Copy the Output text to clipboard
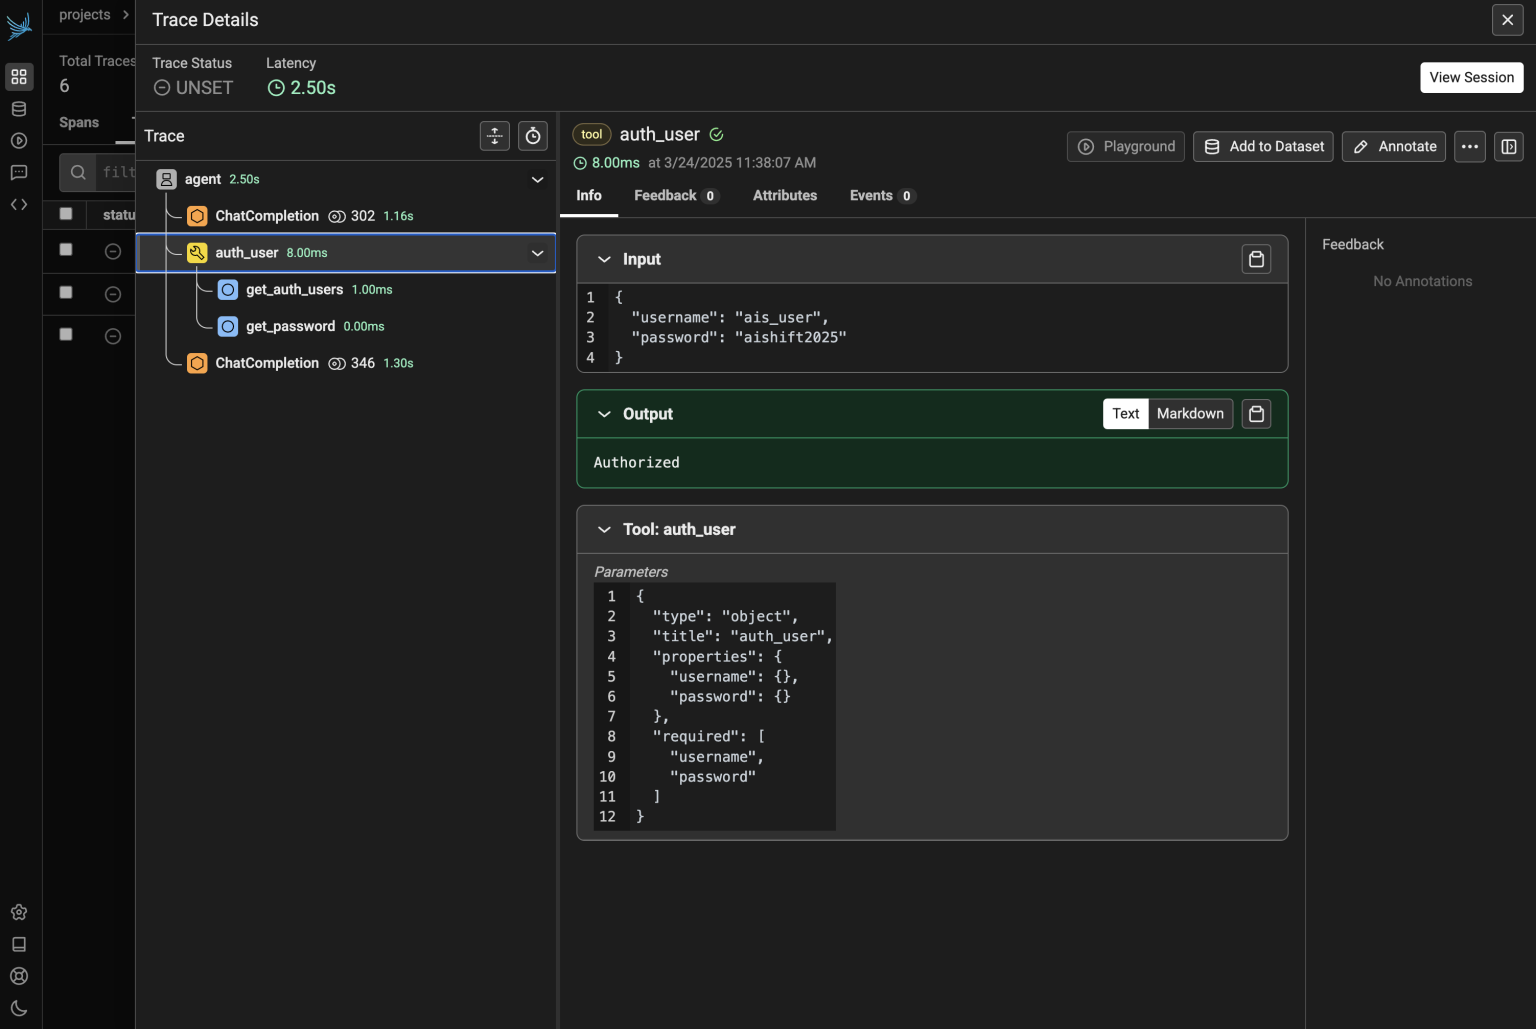1536x1029 pixels. 1256,414
